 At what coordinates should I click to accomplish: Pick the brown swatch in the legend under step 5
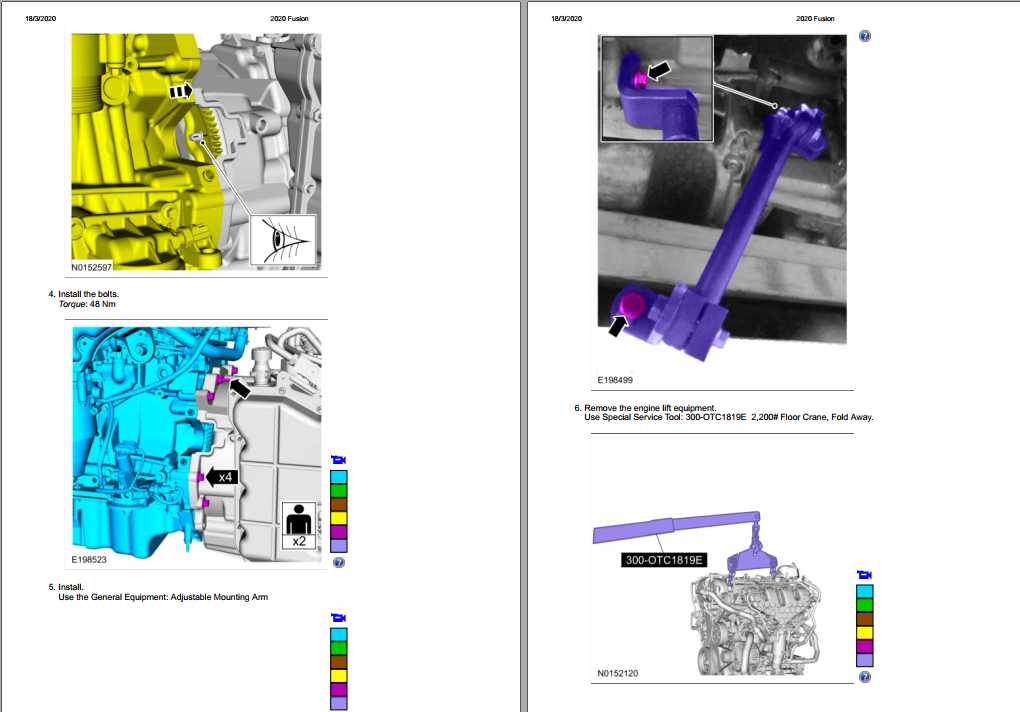339,662
